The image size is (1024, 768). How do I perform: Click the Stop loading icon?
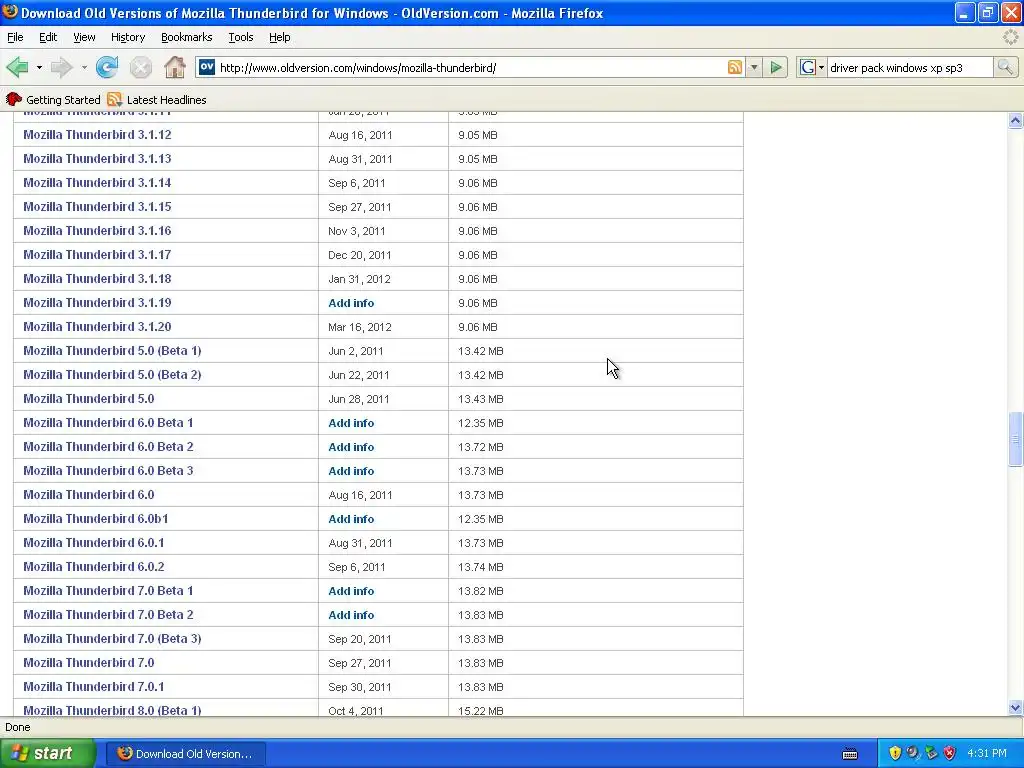[140, 67]
